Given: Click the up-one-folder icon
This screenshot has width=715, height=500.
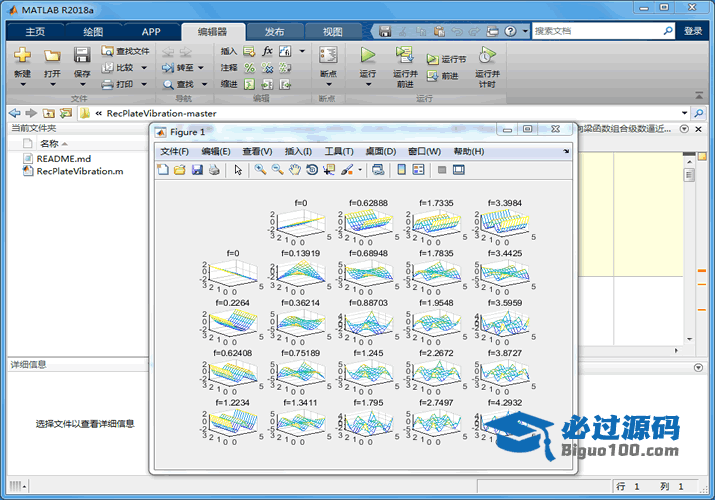Looking at the screenshot, I should click(48, 113).
